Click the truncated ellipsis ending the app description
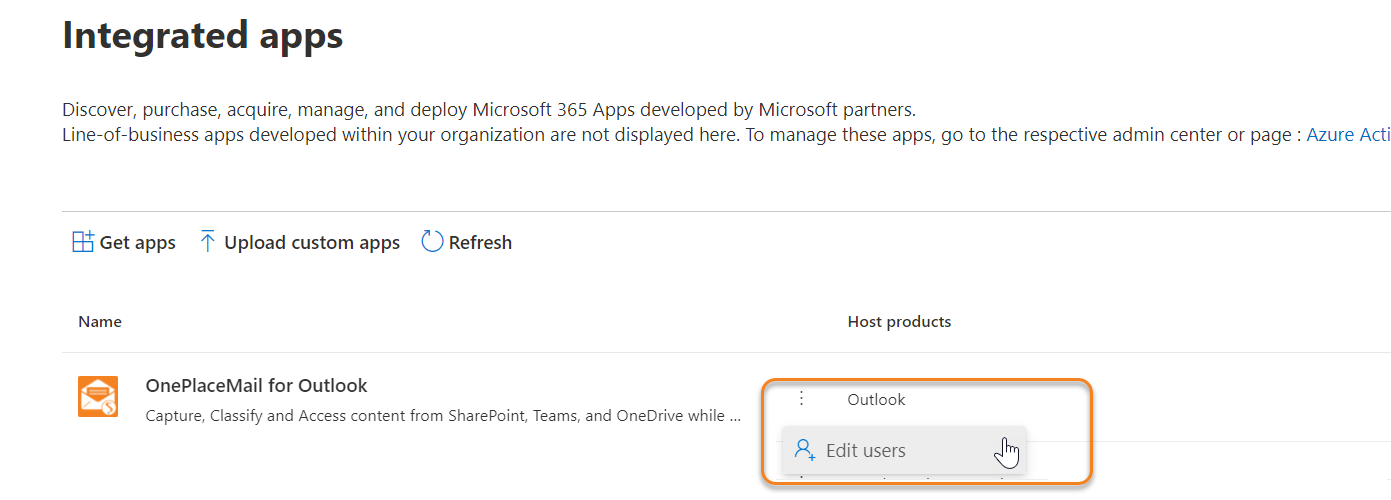The image size is (1391, 500). click(735, 416)
